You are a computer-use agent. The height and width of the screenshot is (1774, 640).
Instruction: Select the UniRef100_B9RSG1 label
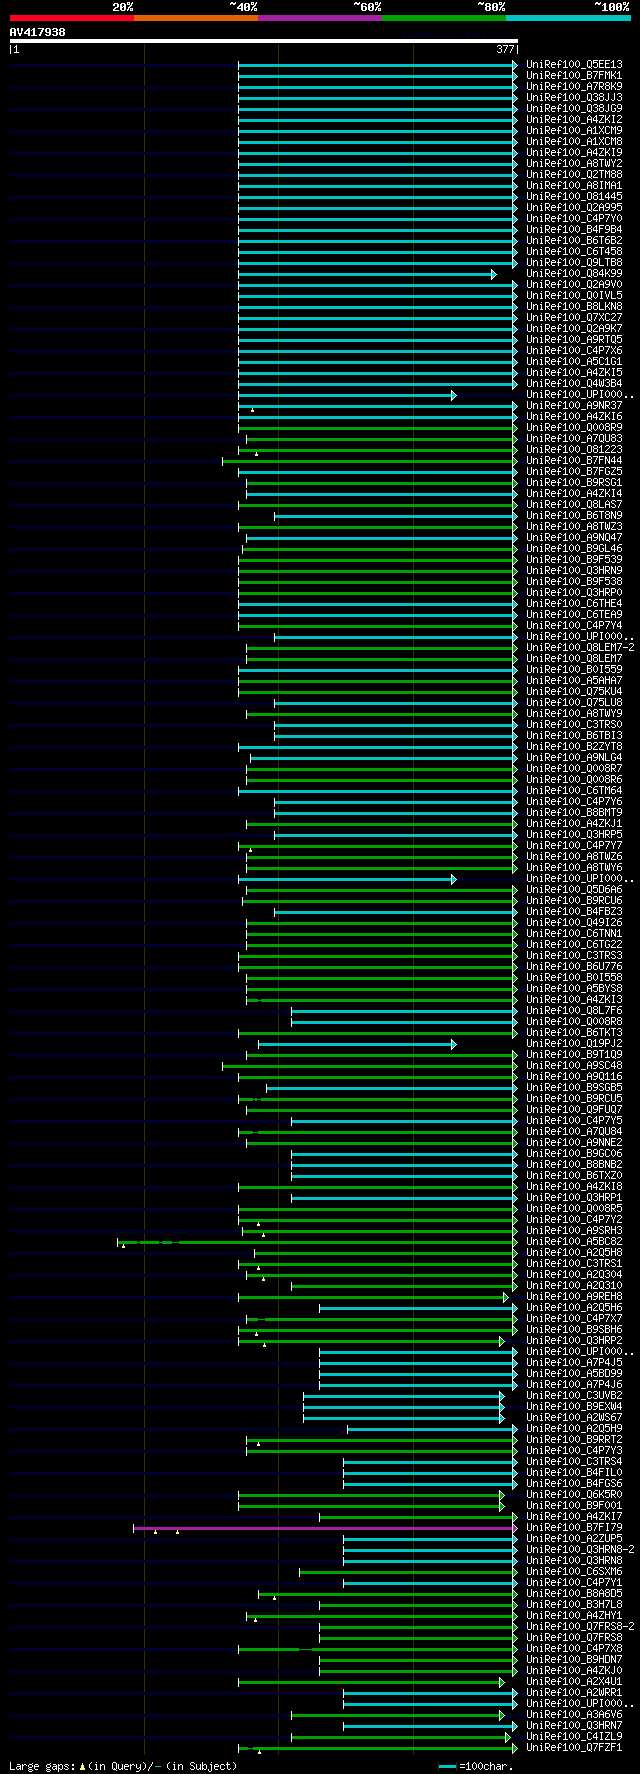coord(574,482)
